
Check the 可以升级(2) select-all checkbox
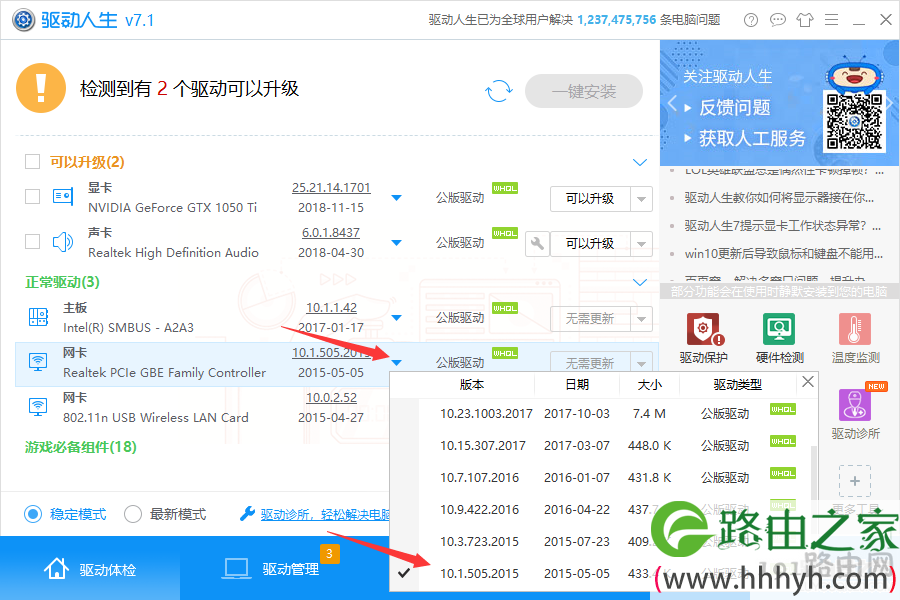tap(33, 161)
